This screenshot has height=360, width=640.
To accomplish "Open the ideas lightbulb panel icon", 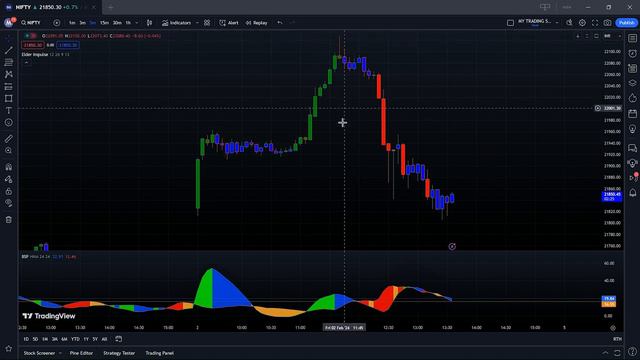I will tap(632, 129).
